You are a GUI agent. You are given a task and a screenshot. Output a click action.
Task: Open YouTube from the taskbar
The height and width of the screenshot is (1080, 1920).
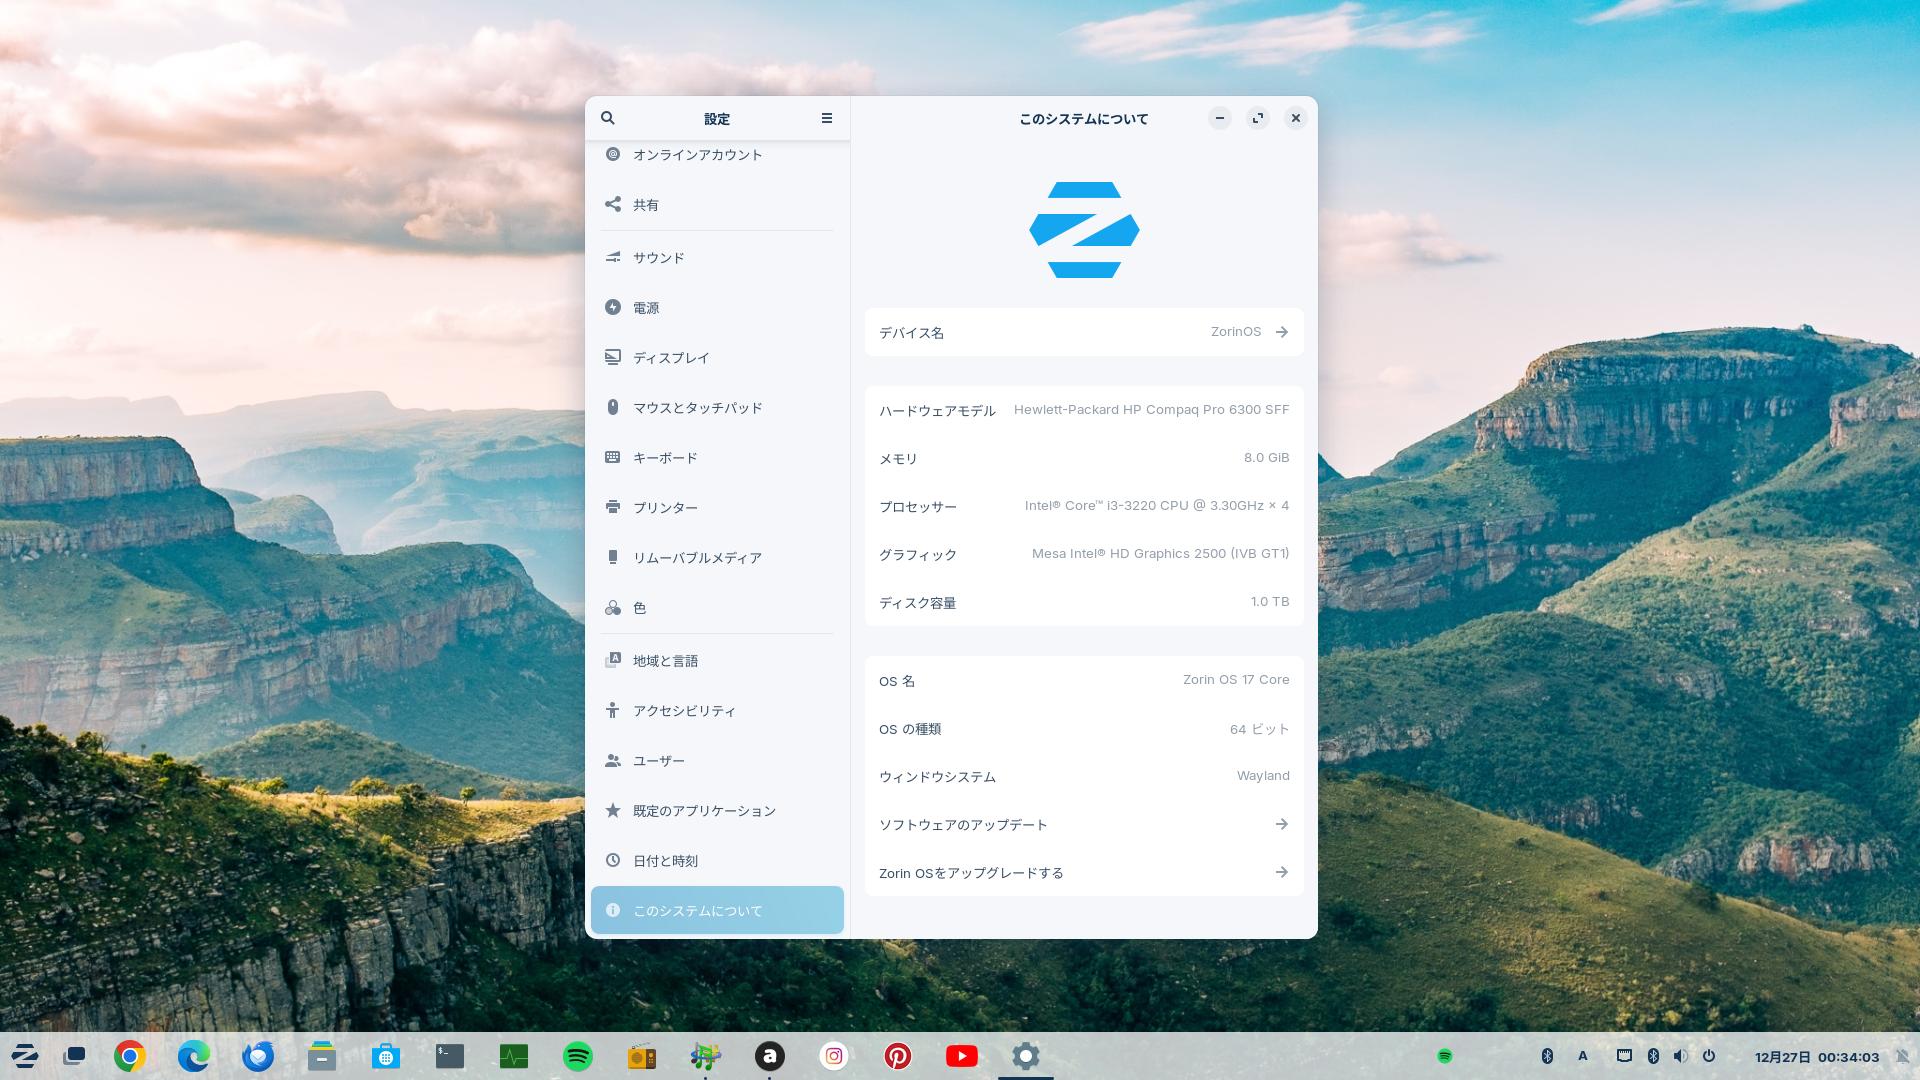tap(962, 1056)
